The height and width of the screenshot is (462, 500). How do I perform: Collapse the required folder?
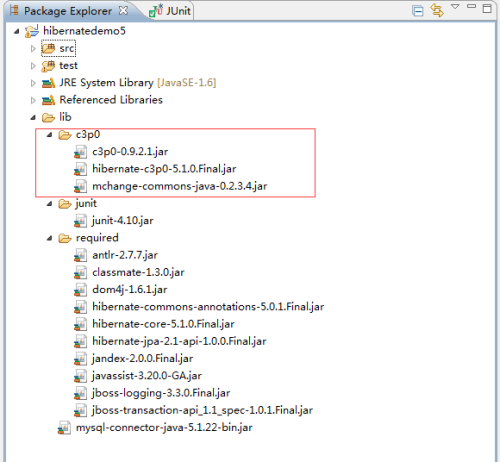49,238
